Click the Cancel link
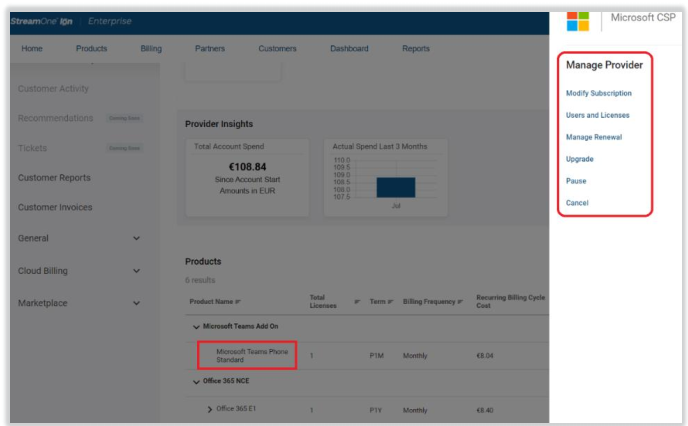 [577, 203]
